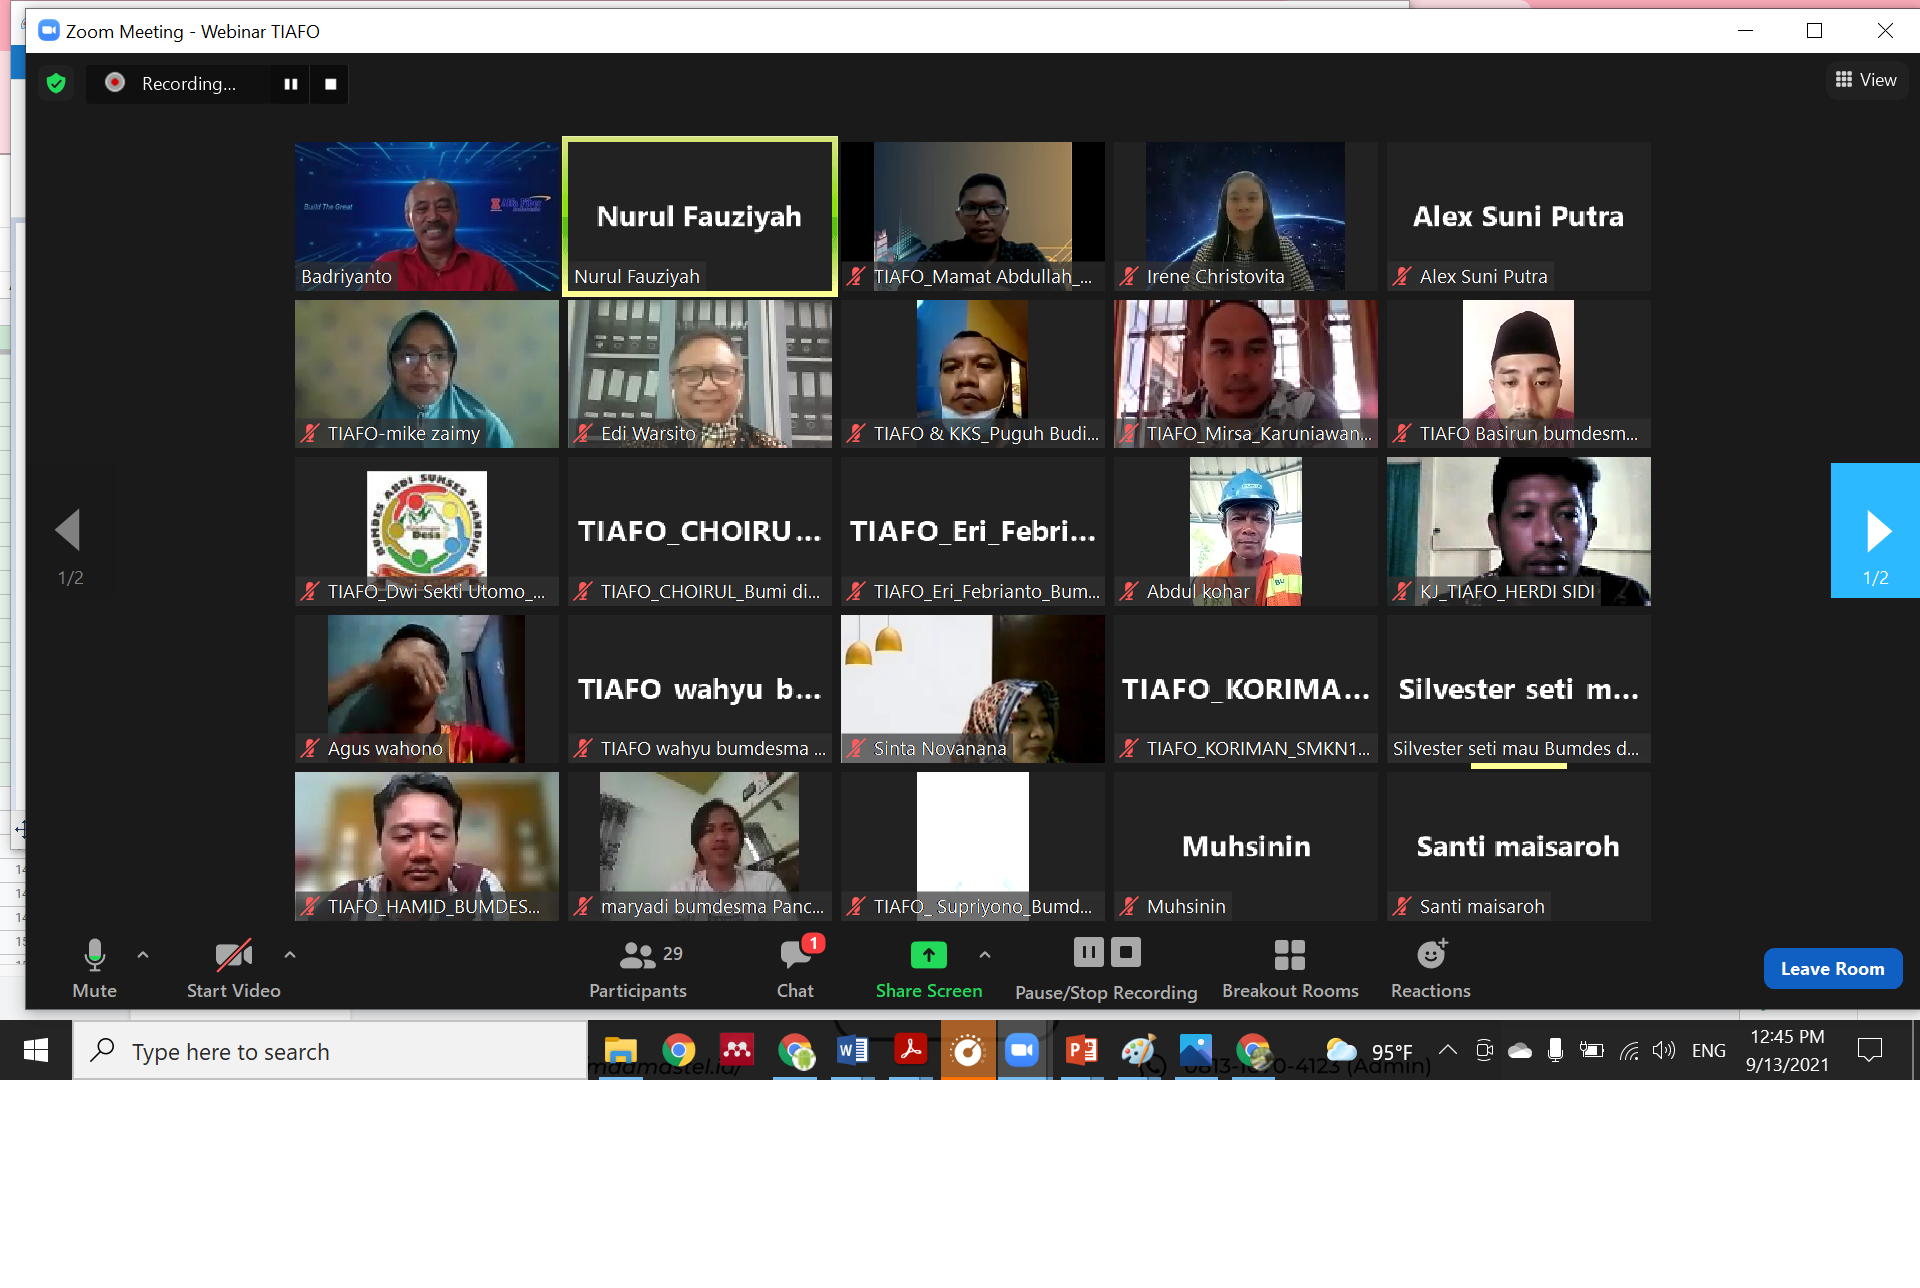This screenshot has width=1920, height=1288.
Task: Open audio options arrow next to Mute
Action: click(x=143, y=955)
